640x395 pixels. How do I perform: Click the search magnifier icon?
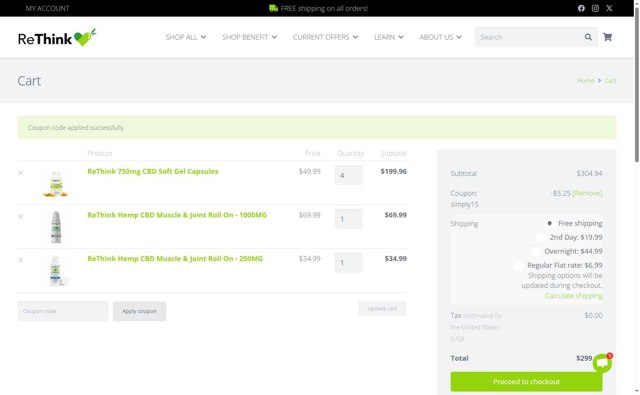click(x=588, y=37)
